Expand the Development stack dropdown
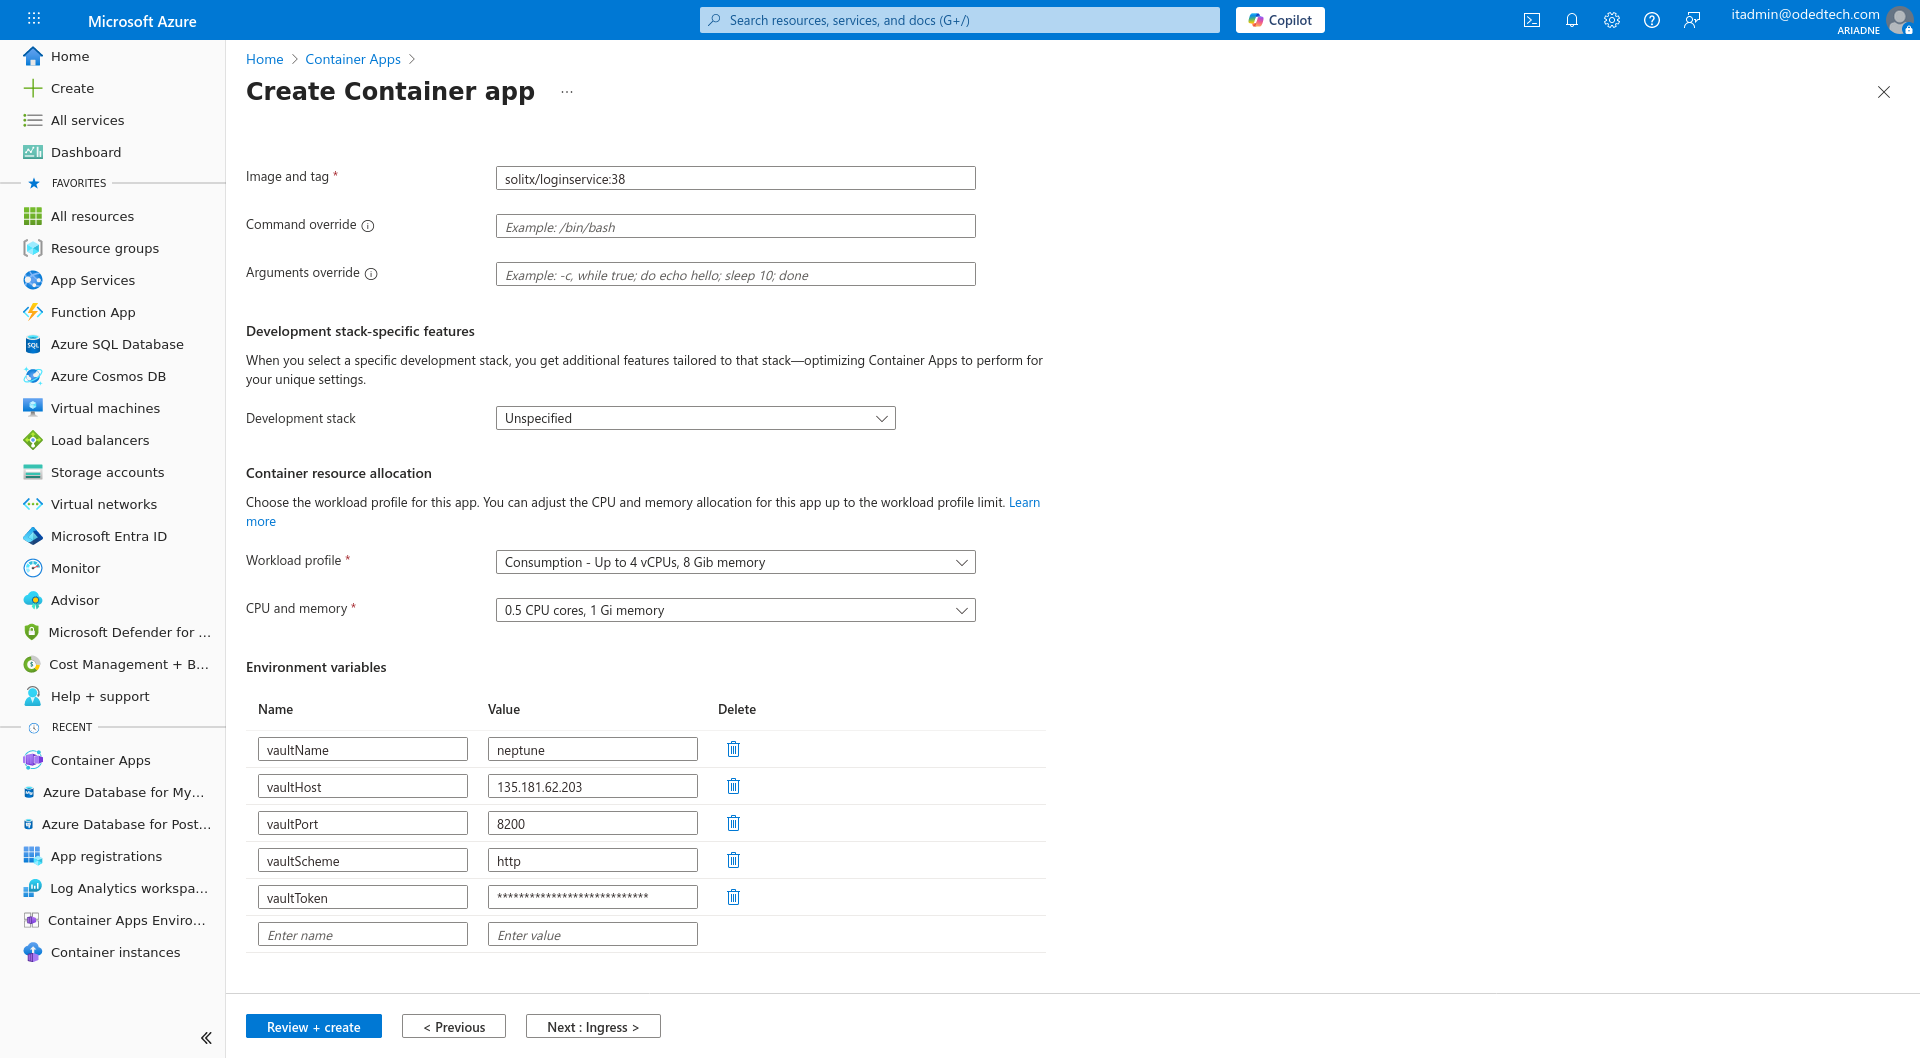 click(695, 418)
